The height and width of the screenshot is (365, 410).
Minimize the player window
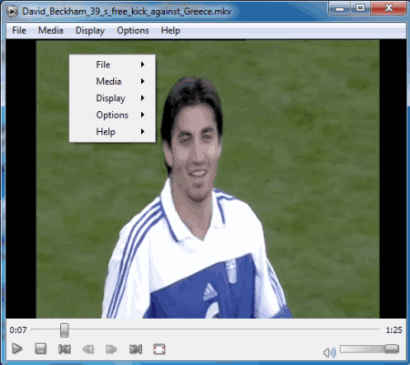(340, 8)
